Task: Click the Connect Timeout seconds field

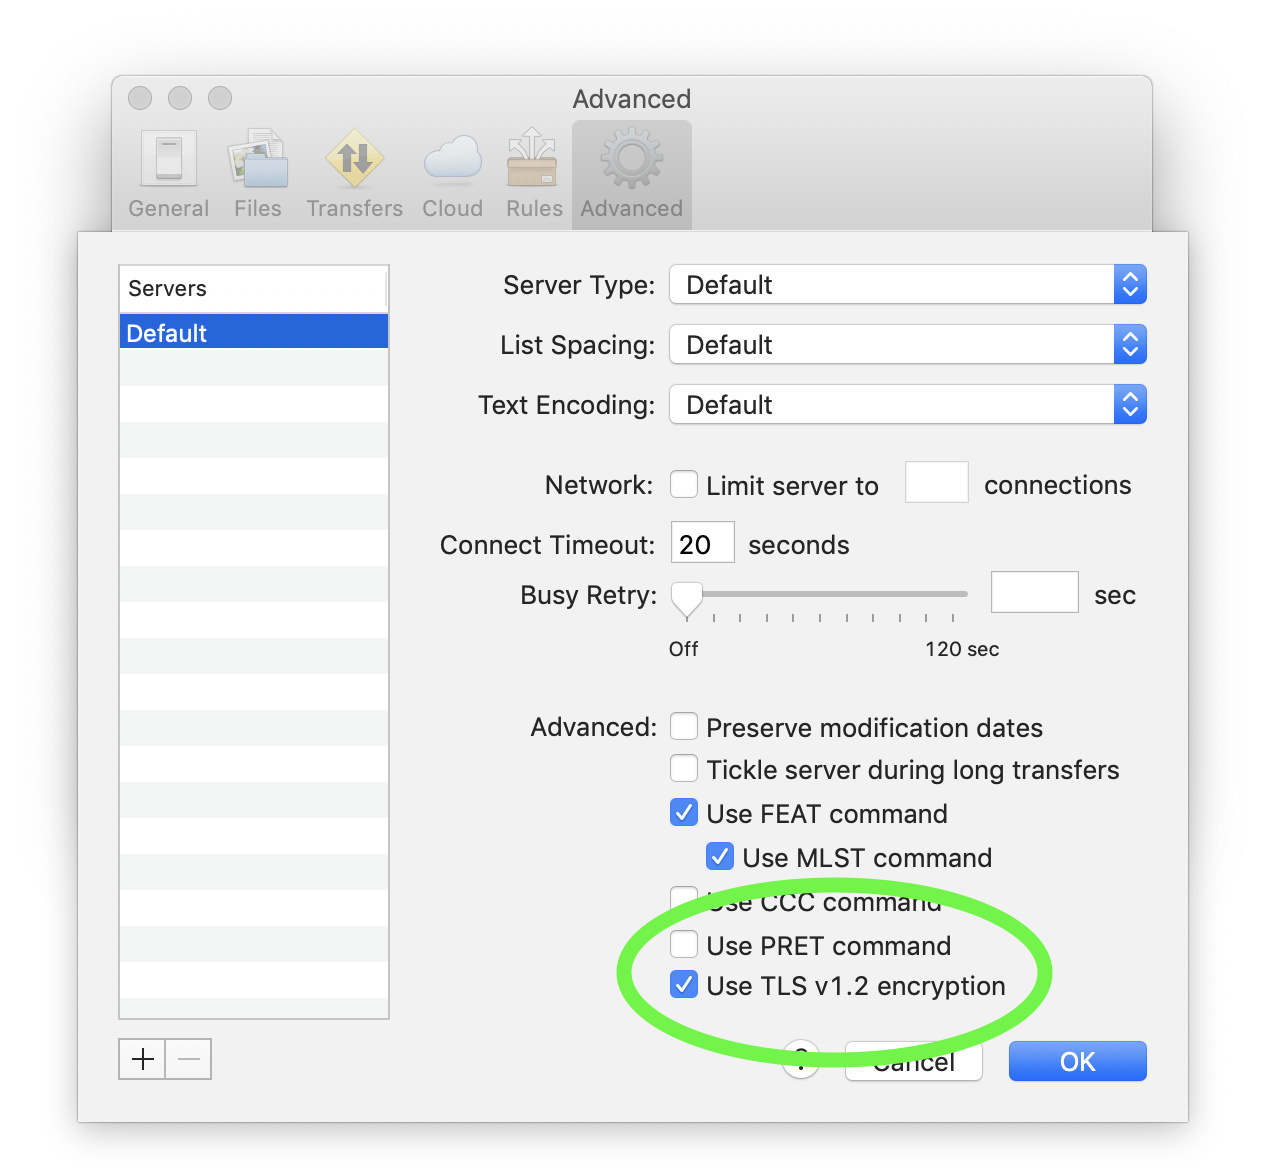Action: 702,544
